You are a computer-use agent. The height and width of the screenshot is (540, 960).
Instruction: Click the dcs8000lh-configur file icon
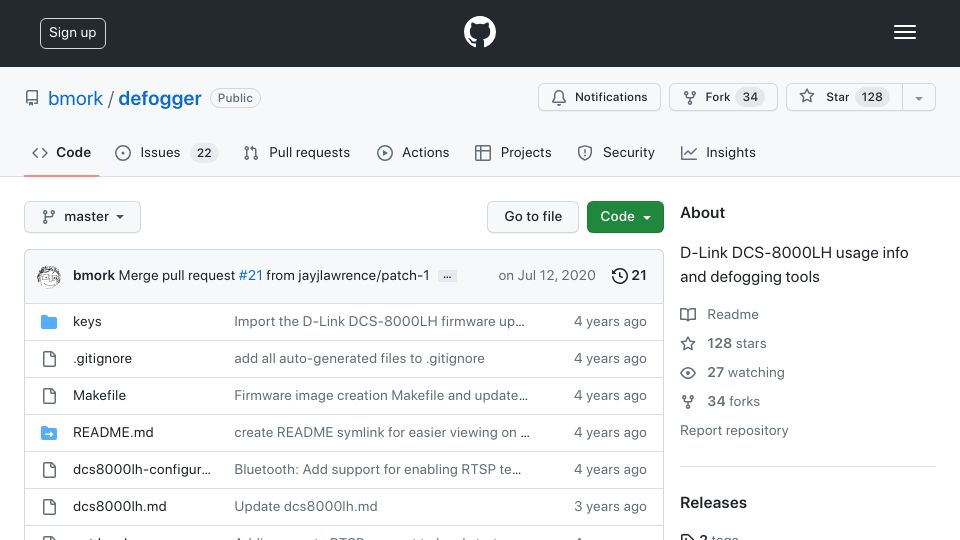coord(49,470)
